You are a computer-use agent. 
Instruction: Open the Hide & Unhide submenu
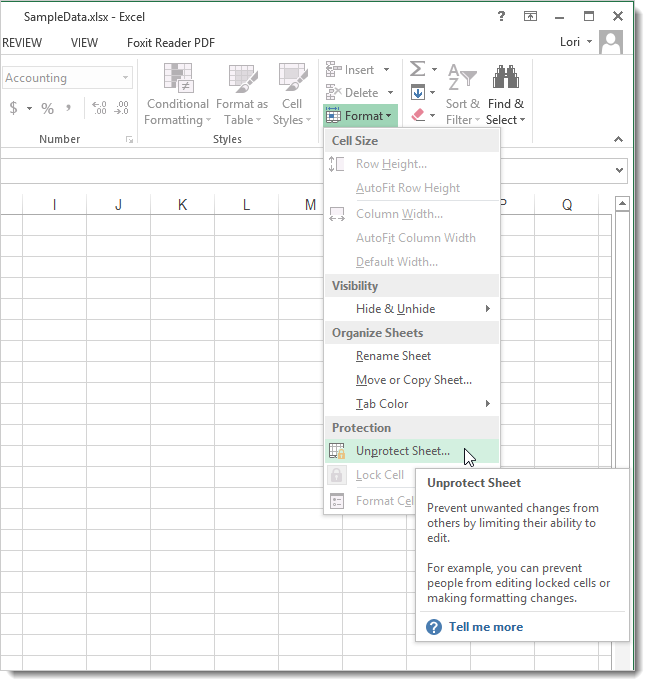pyautogui.click(x=412, y=309)
